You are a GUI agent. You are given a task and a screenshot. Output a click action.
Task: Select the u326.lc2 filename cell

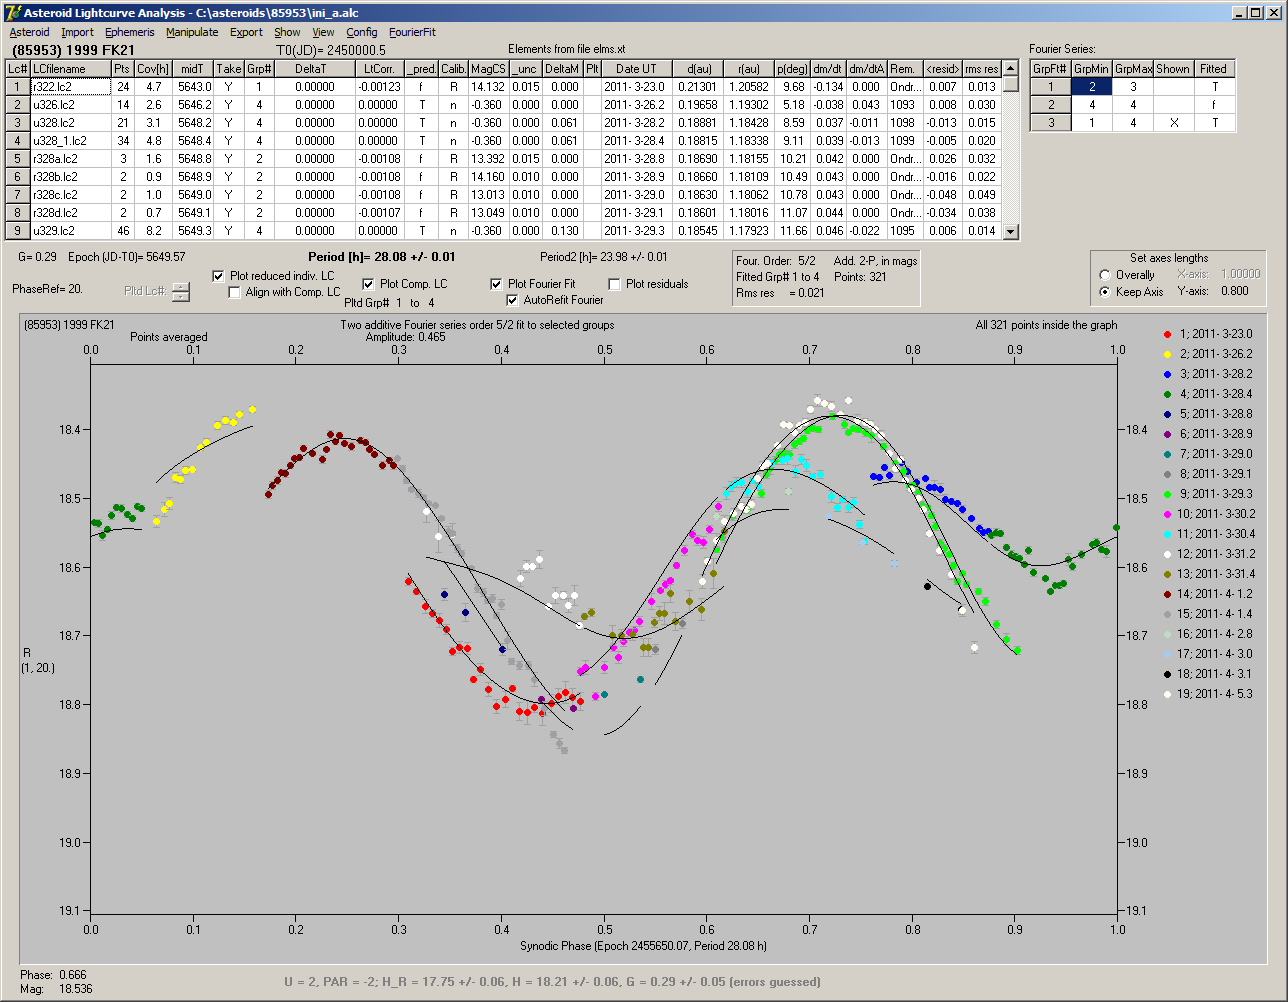tap(70, 105)
